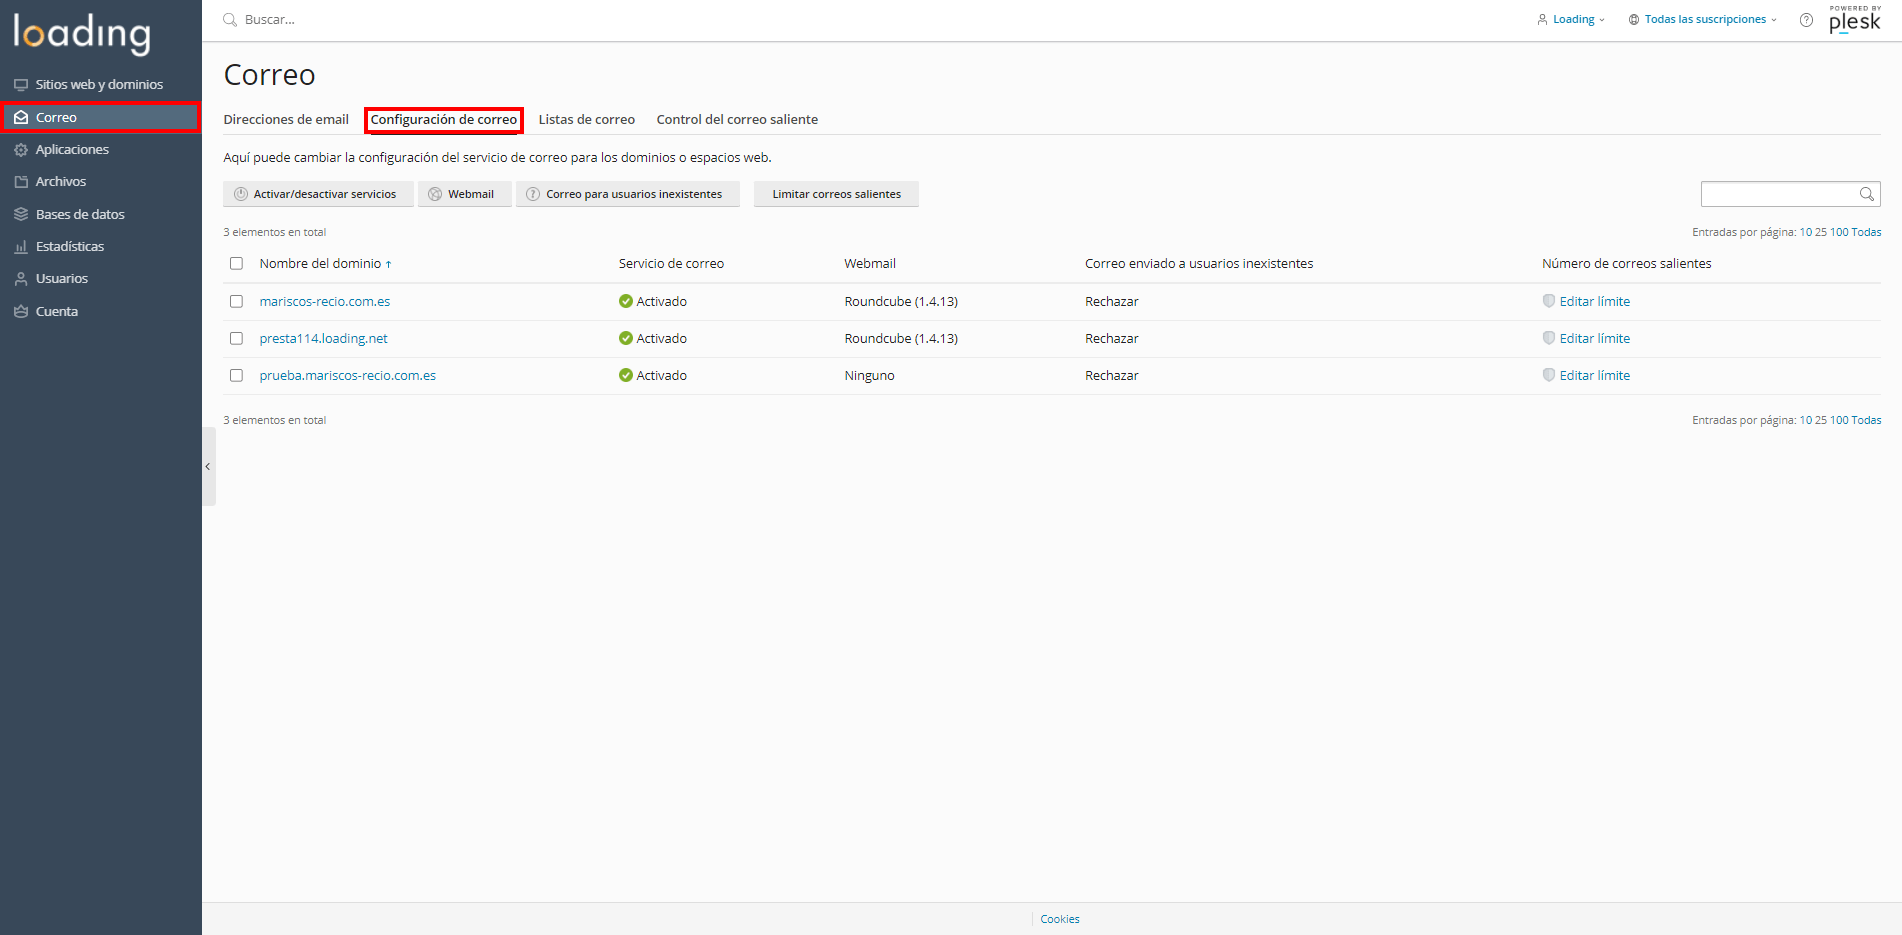Click Limitar correos salientes button
Viewport: 1902px width, 935px height.
[x=836, y=194]
